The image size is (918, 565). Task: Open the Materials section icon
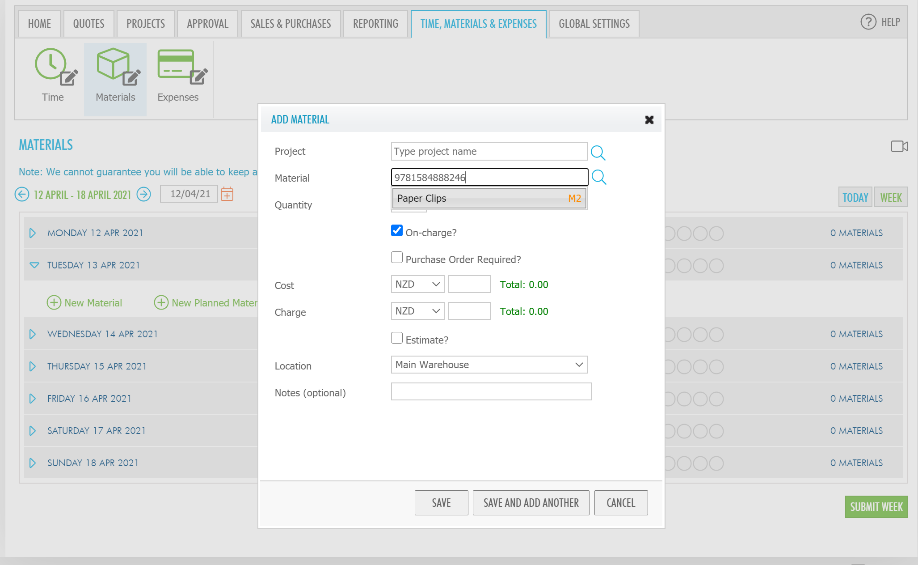[x=118, y=66]
